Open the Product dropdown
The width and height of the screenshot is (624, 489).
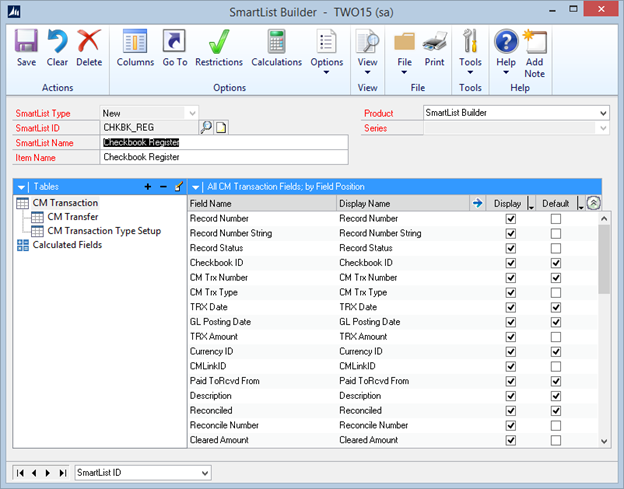coord(603,113)
